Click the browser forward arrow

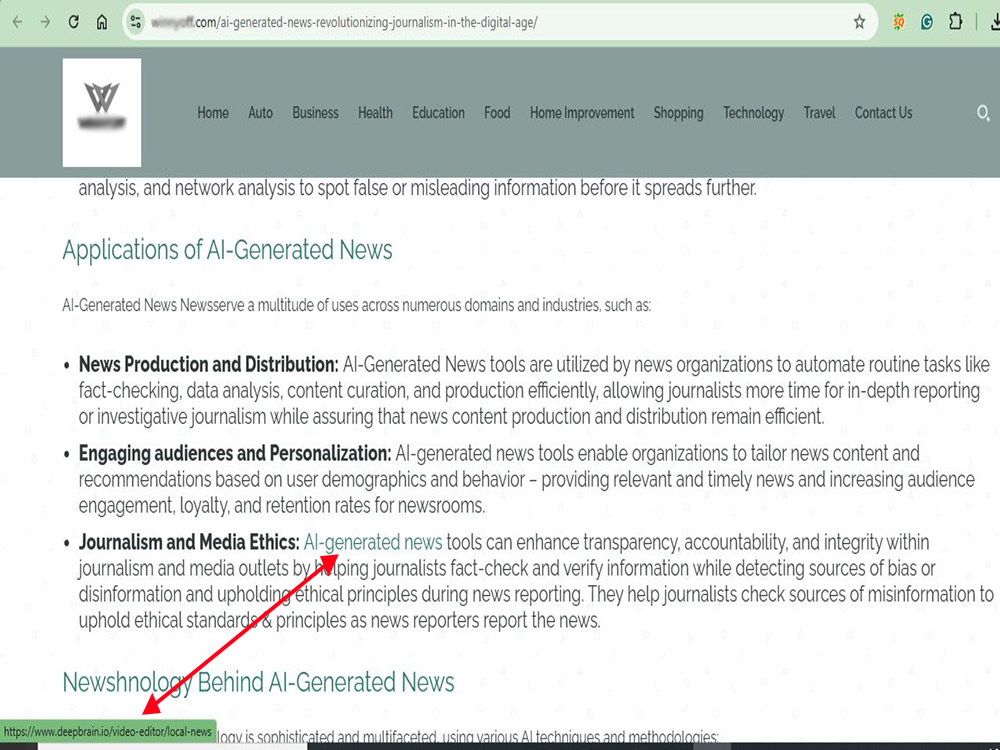(x=45, y=22)
